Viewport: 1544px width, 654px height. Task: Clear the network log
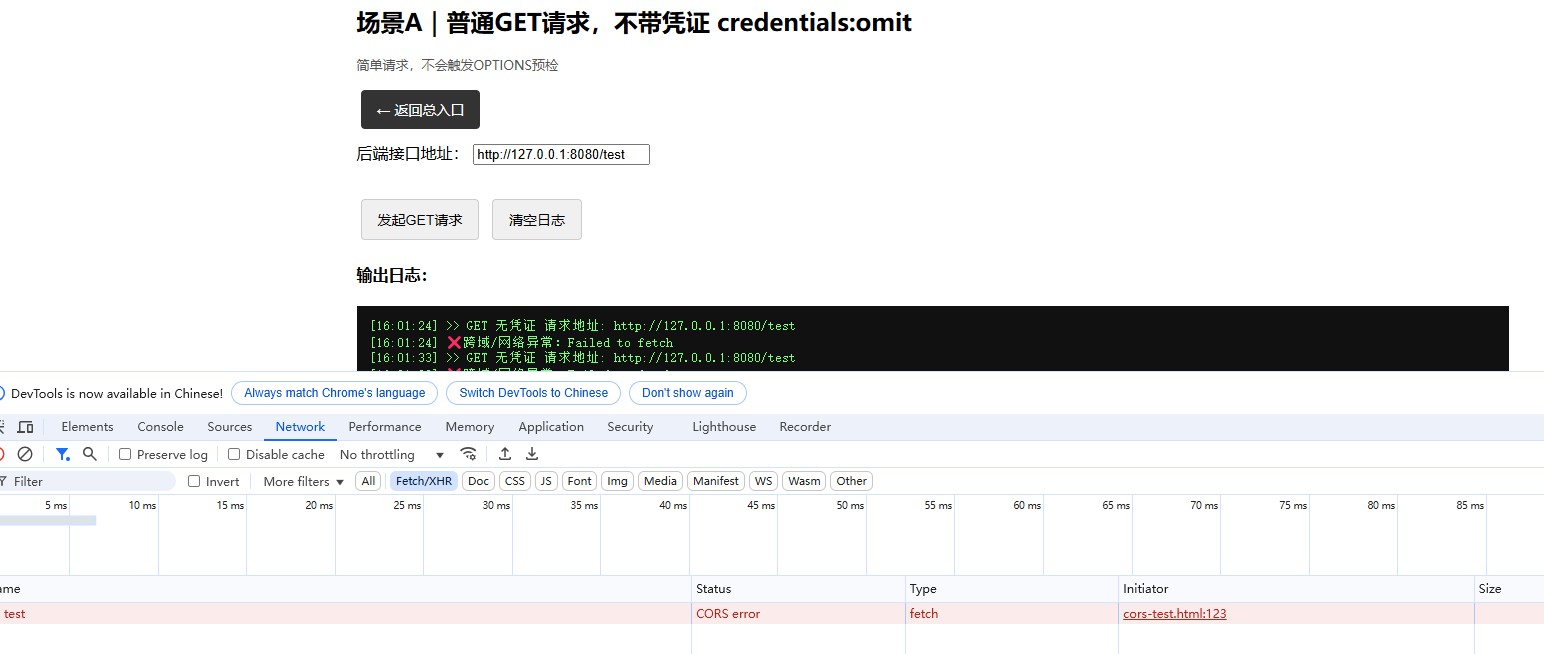pyautogui.click(x=25, y=454)
